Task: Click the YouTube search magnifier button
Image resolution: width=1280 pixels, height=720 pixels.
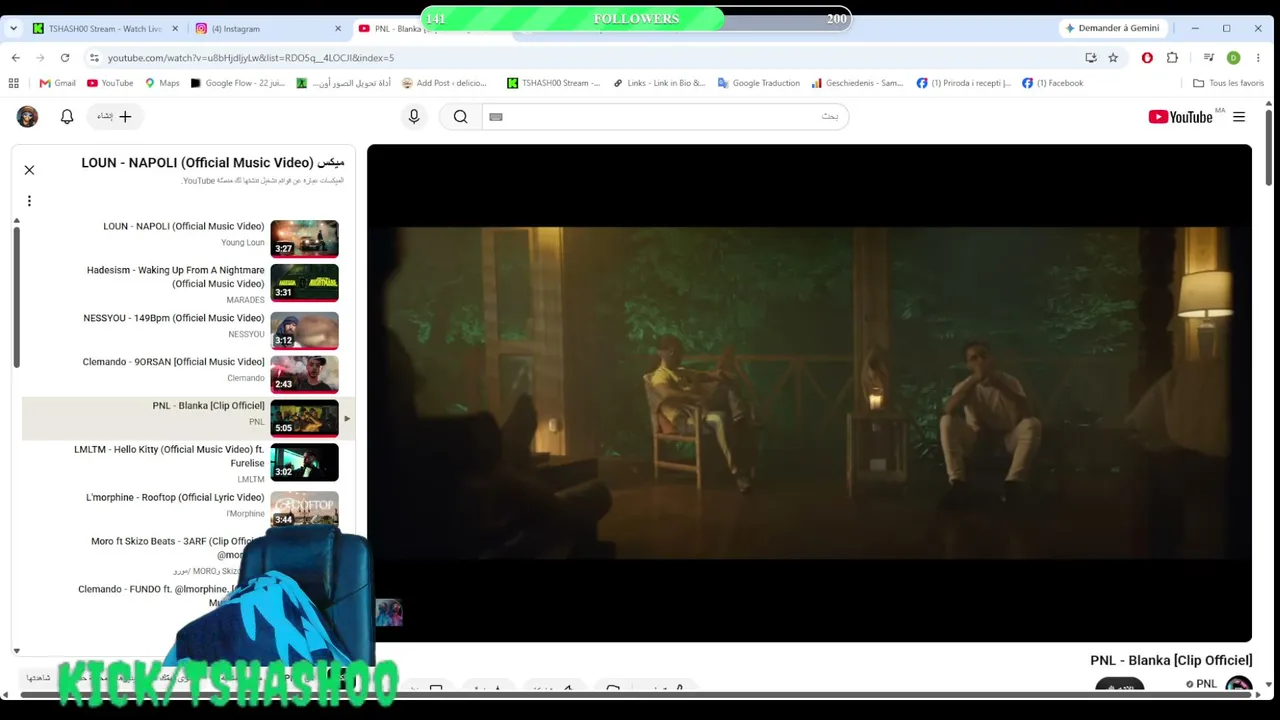Action: (460, 117)
